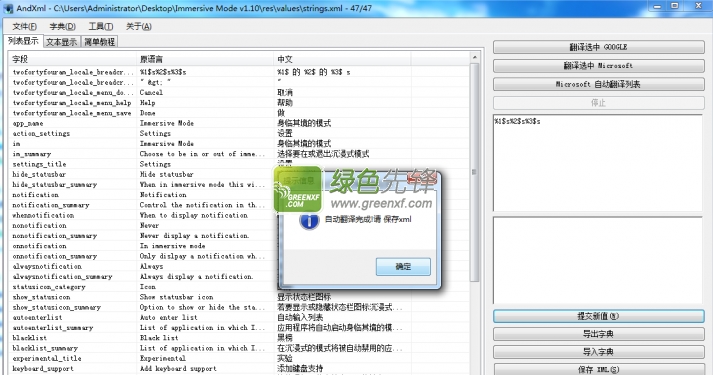
Task: Select the statusicon_category row
Action: pyautogui.click(x=239, y=287)
